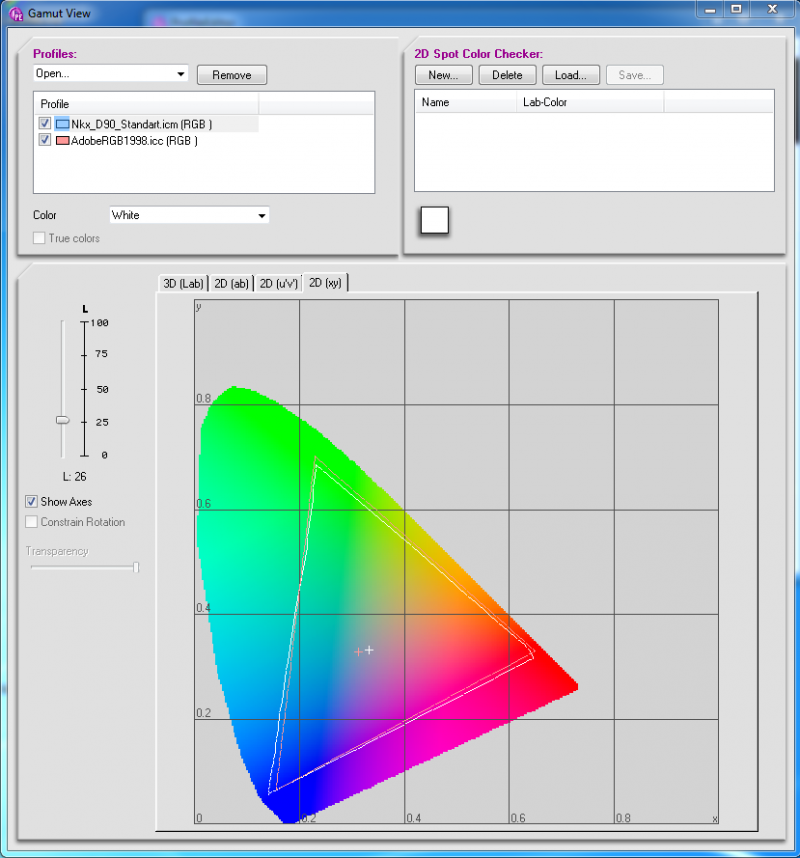Click the Delete spot color button
The height and width of the screenshot is (858, 800).
(x=507, y=75)
